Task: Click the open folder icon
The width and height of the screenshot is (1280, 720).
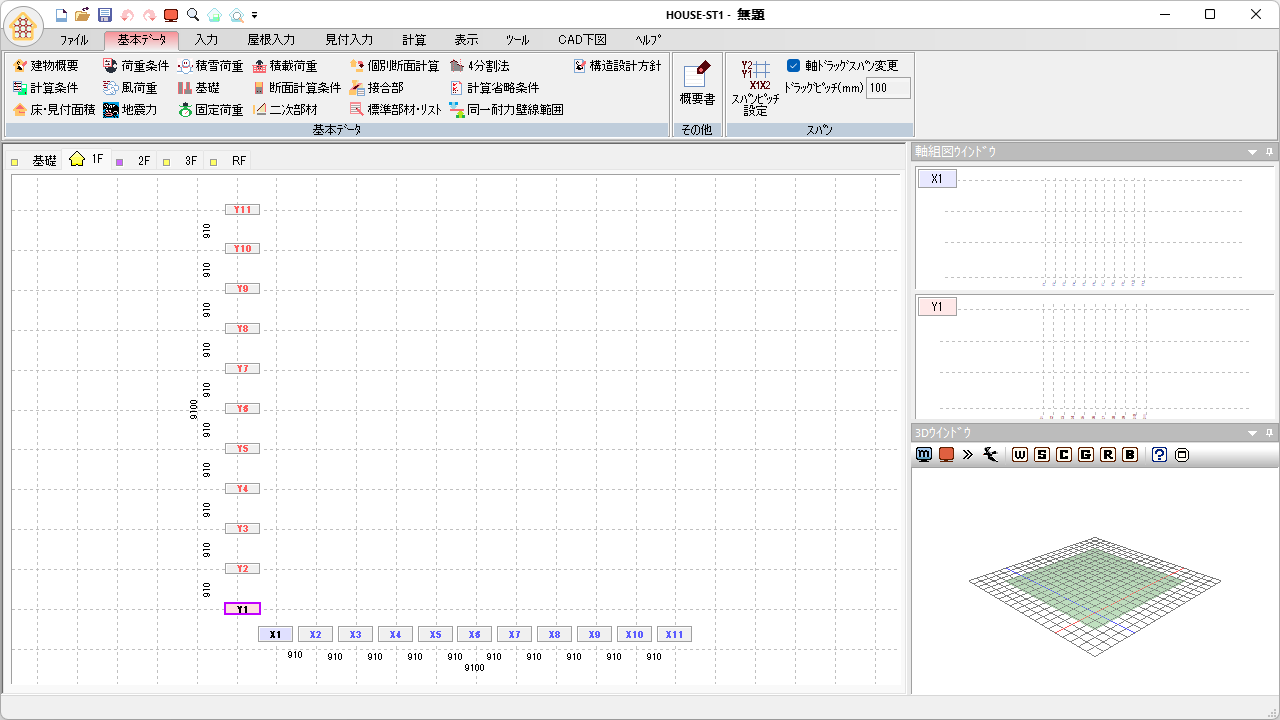Action: point(83,15)
